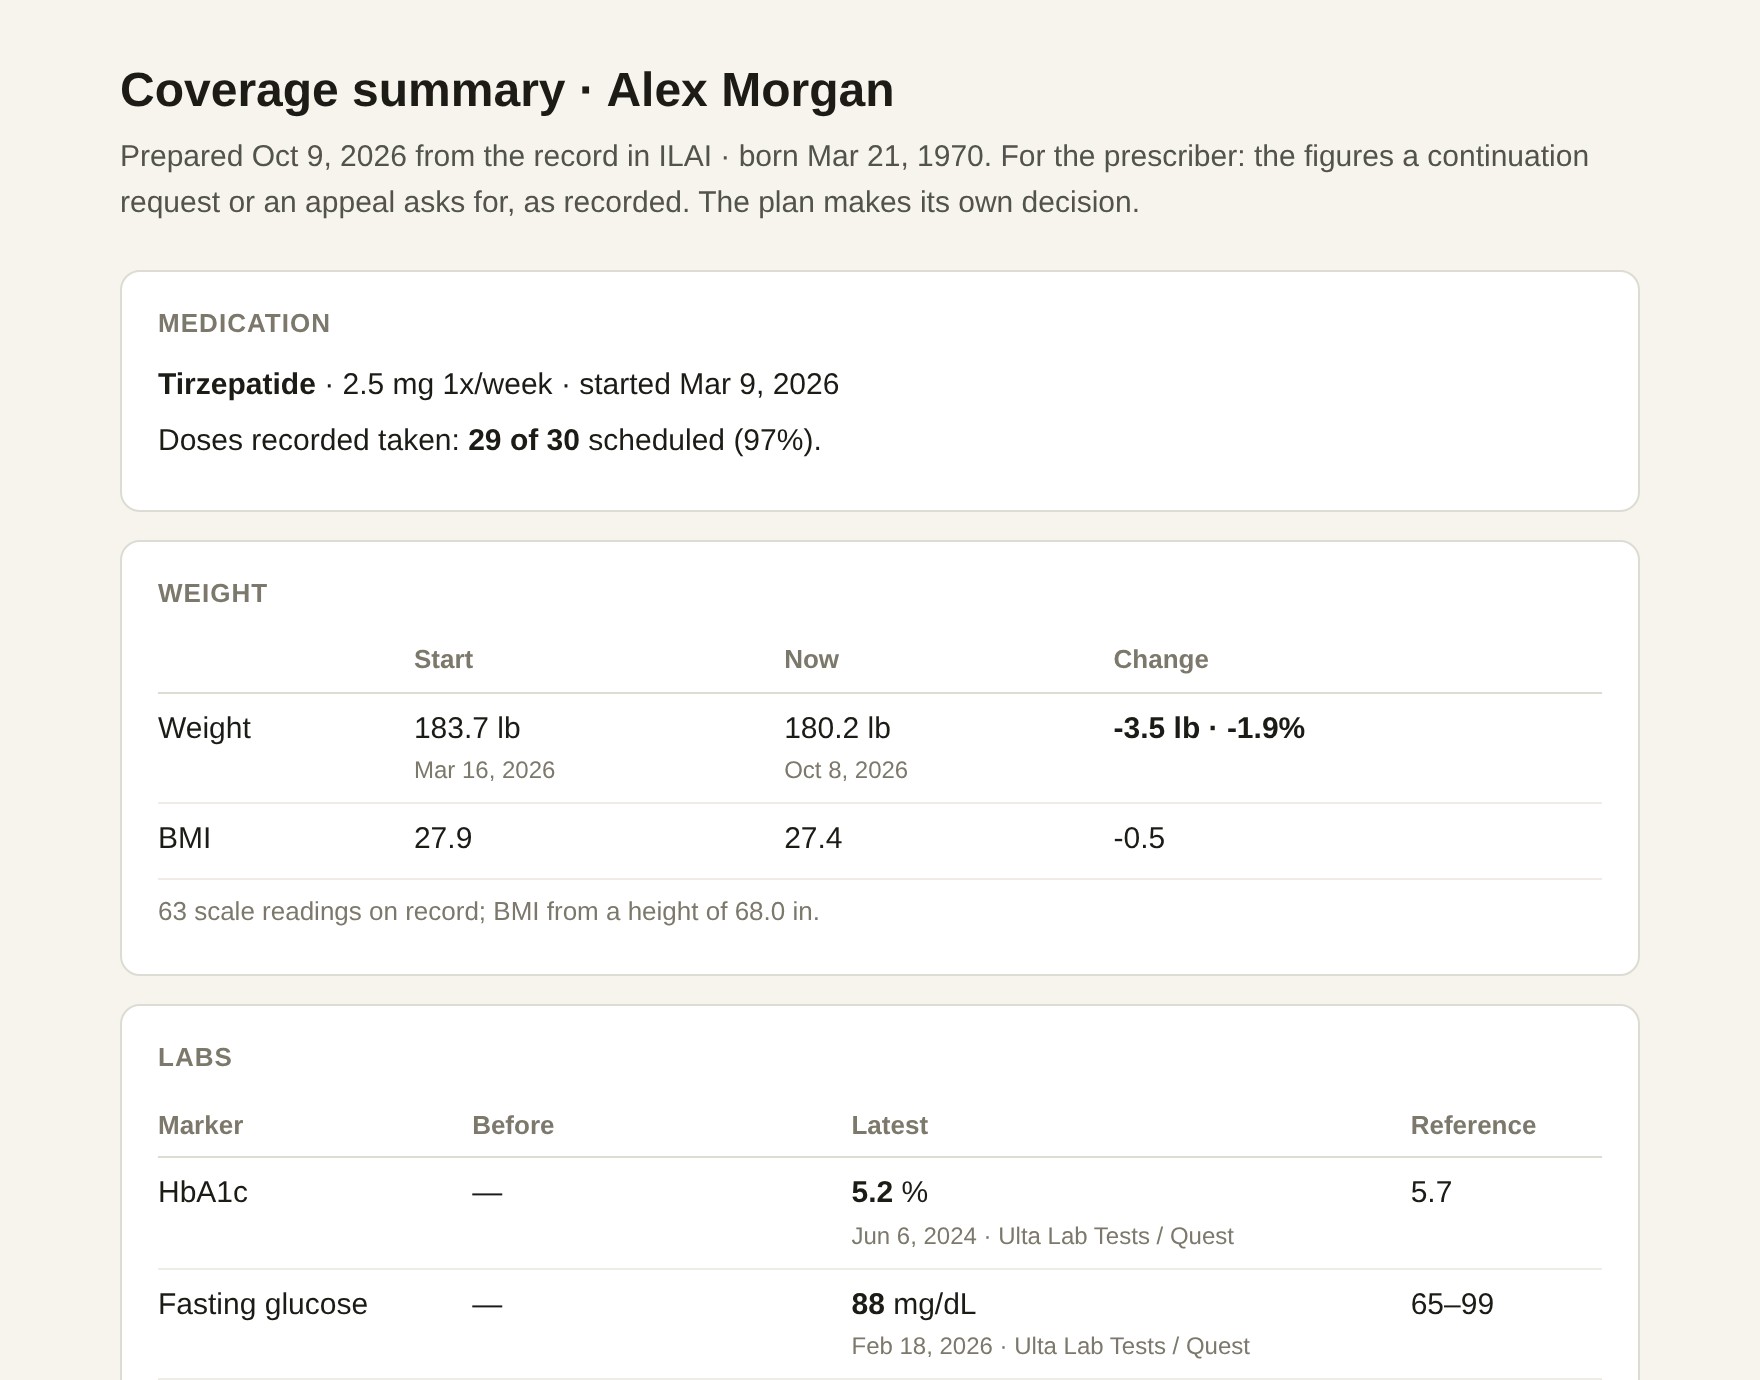Select the Oct 8, 2026 weigh-in date
Screen dimensions: 1760x1380
pos(846,770)
